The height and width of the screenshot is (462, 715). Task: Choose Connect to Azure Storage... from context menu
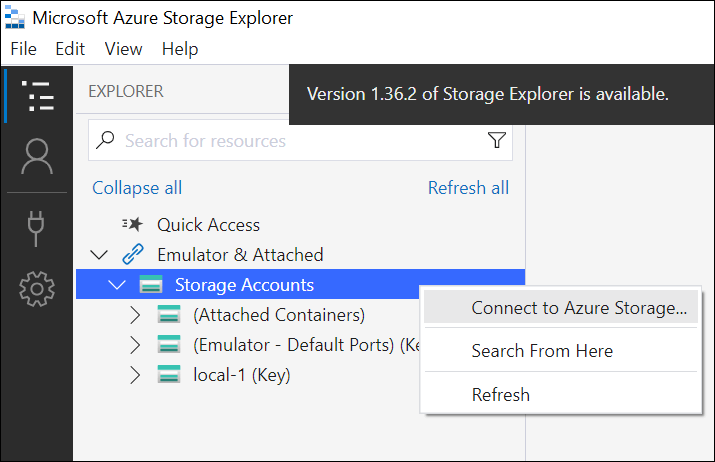tap(578, 308)
